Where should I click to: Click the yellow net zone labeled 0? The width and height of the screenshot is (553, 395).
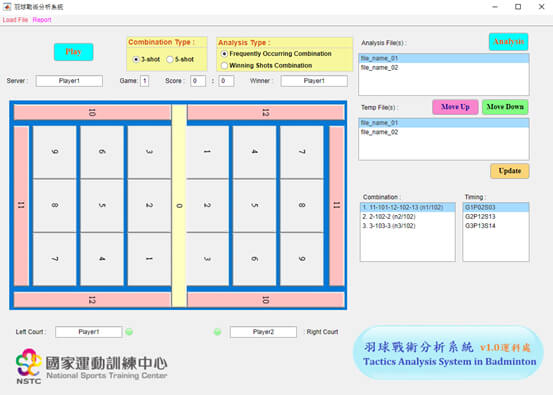click(x=179, y=206)
